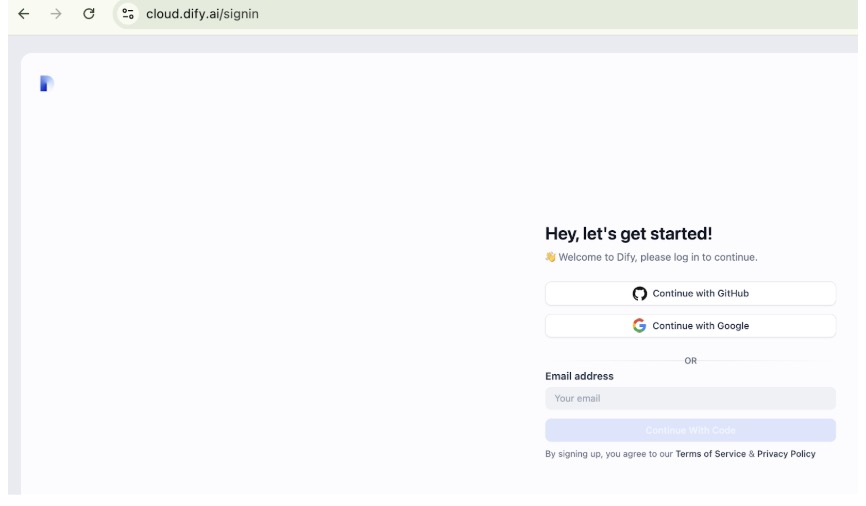Screen dimensions: 866x506
Task: Click the Continue With Code button
Action: [x=690, y=430]
